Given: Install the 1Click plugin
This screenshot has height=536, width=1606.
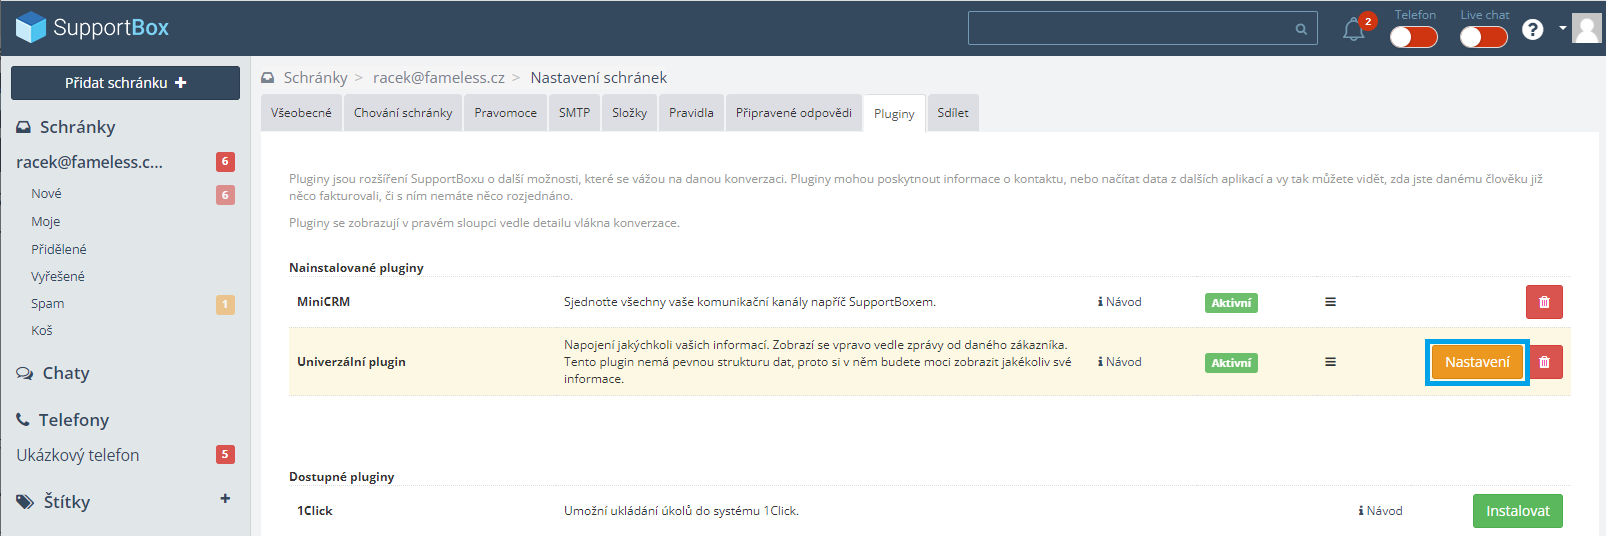Looking at the screenshot, I should [x=1517, y=511].
